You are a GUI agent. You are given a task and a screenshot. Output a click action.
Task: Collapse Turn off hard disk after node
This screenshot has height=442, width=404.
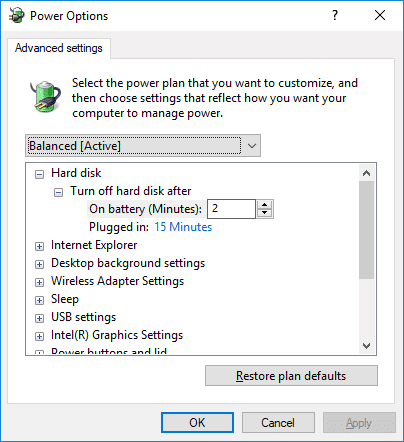click(x=58, y=192)
